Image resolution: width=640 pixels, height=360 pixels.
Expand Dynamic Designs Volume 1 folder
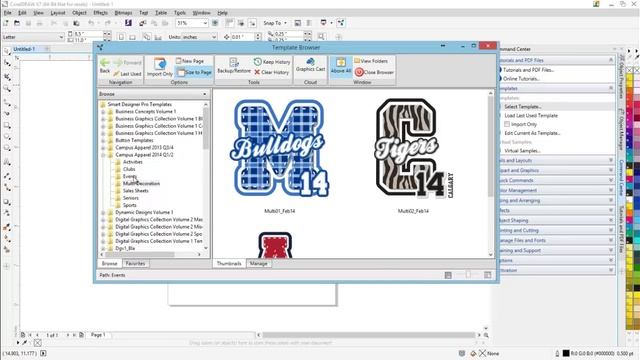tap(103, 213)
